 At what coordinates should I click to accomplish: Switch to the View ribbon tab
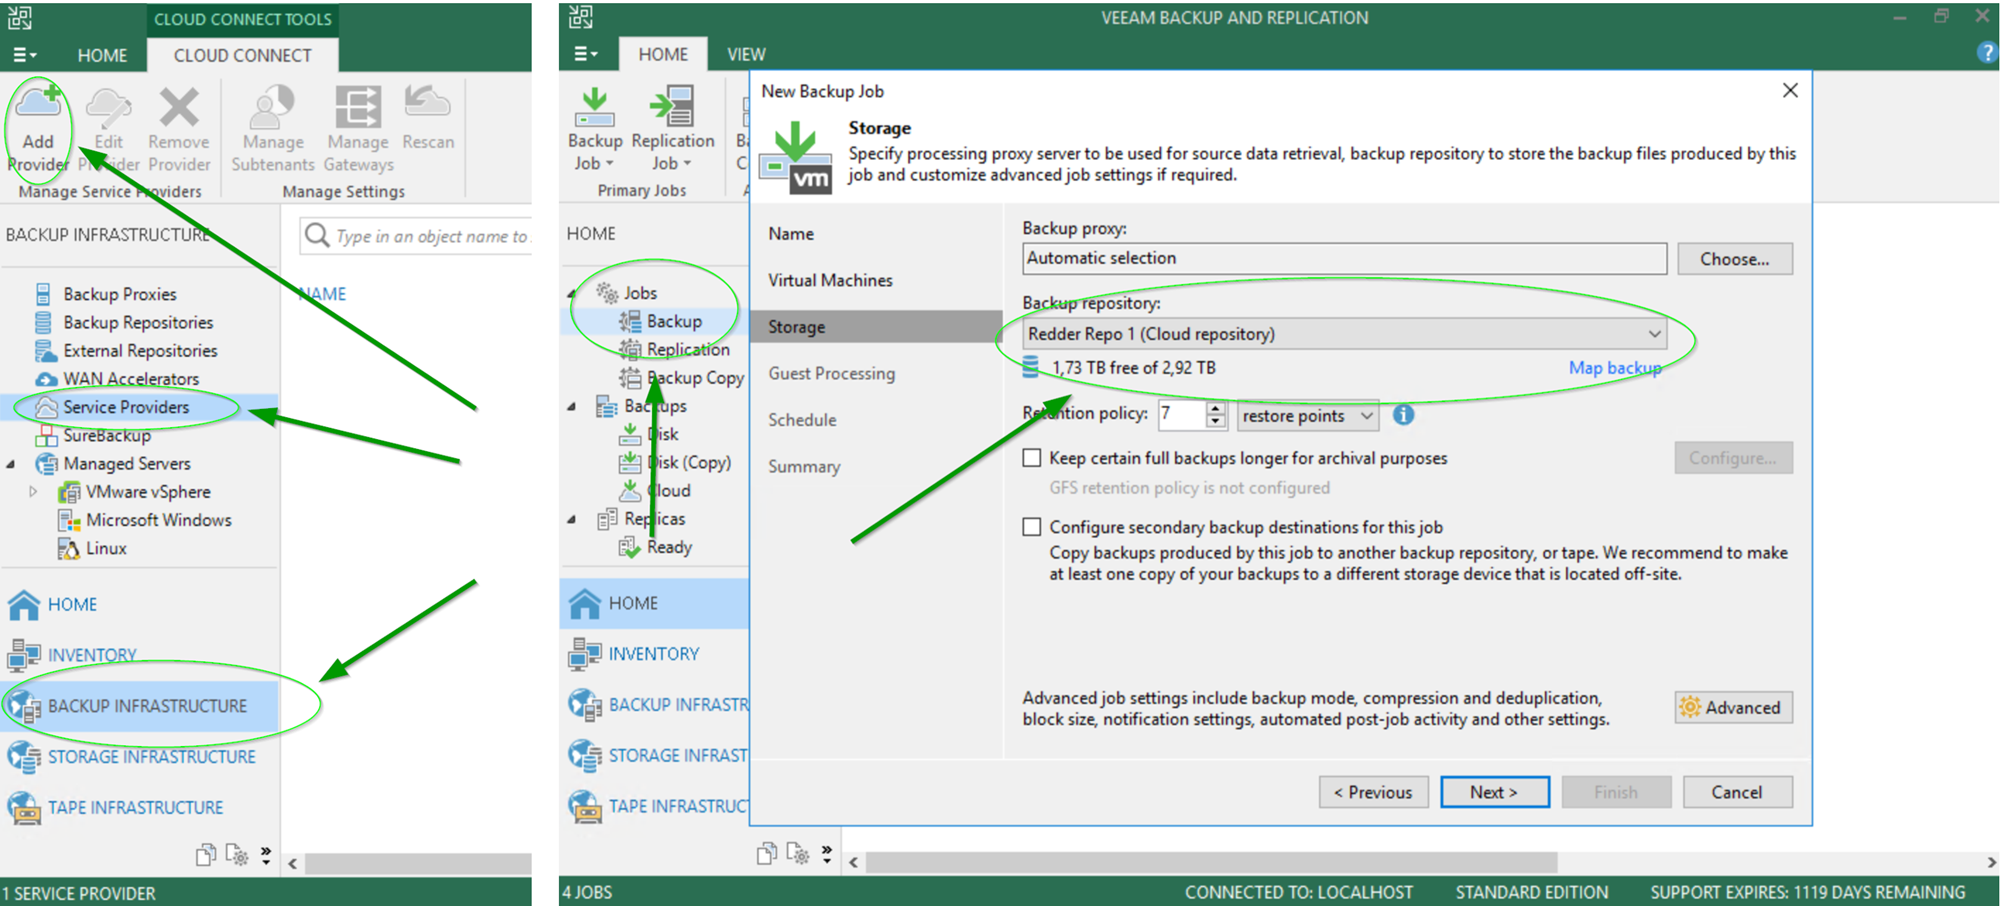click(x=746, y=54)
